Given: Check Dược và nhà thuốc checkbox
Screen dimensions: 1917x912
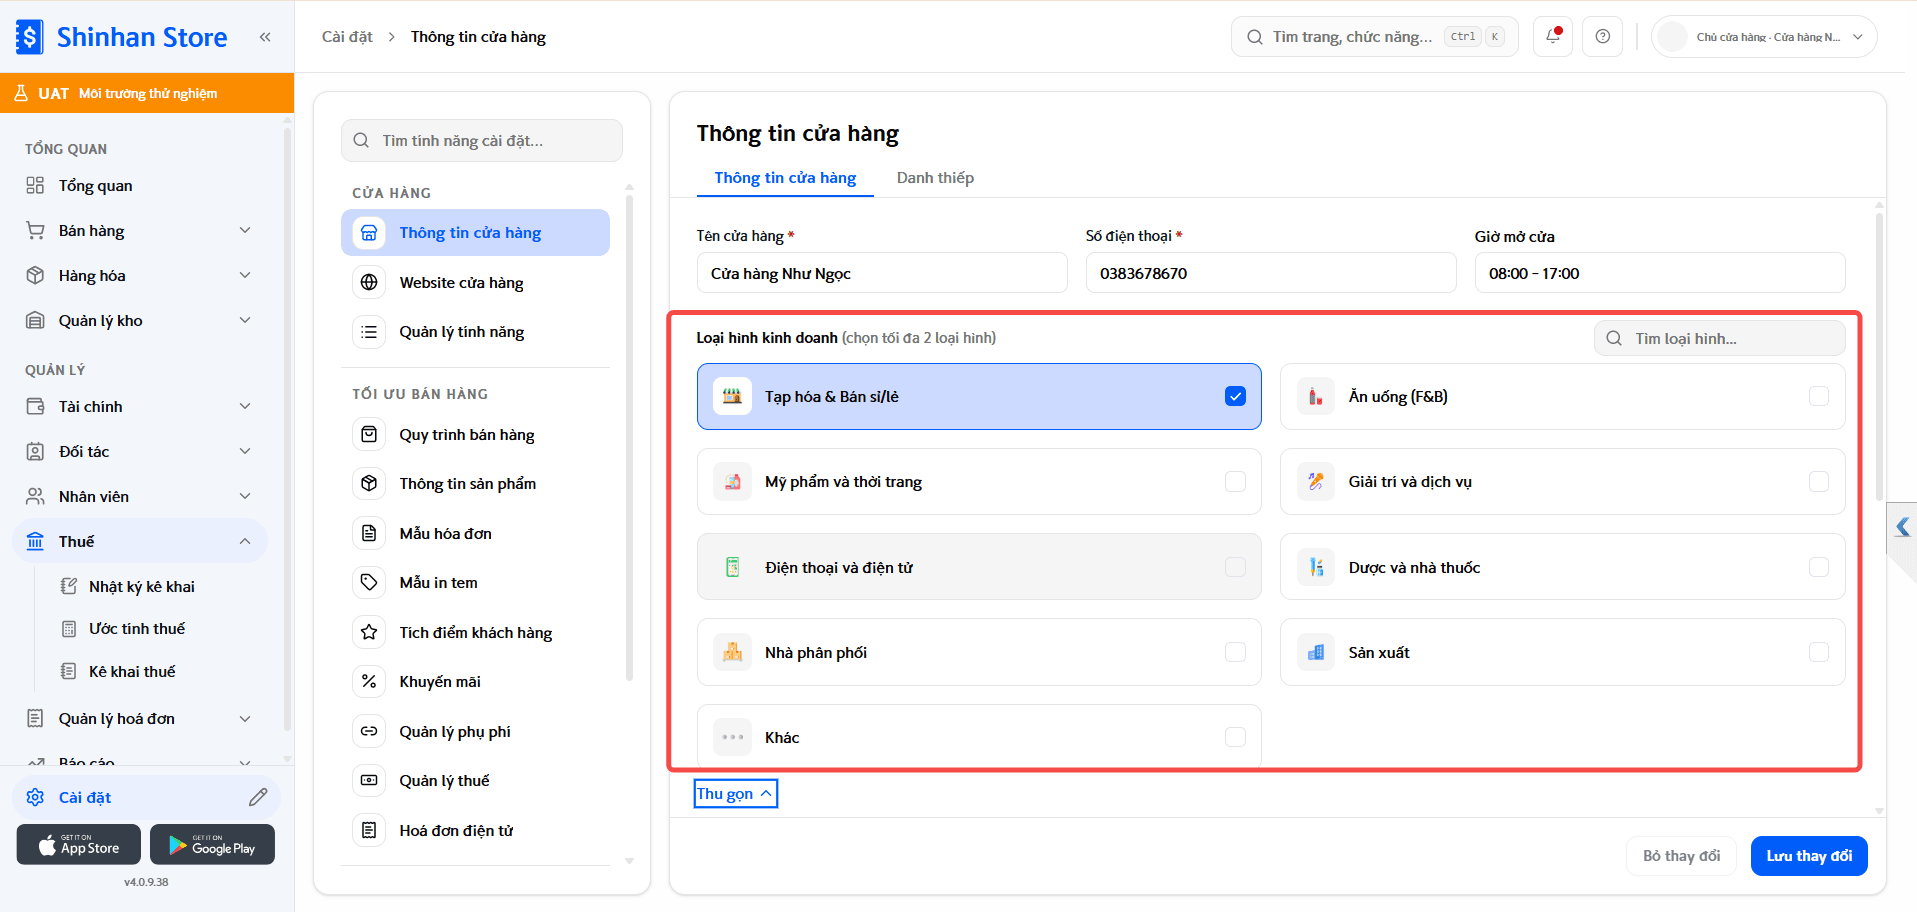Looking at the screenshot, I should coord(1819,567).
